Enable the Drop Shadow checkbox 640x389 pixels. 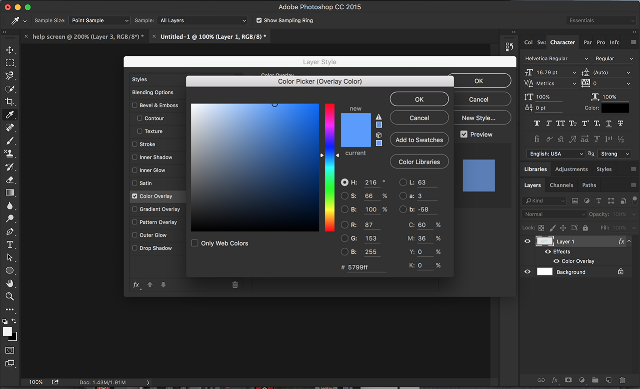point(134,248)
